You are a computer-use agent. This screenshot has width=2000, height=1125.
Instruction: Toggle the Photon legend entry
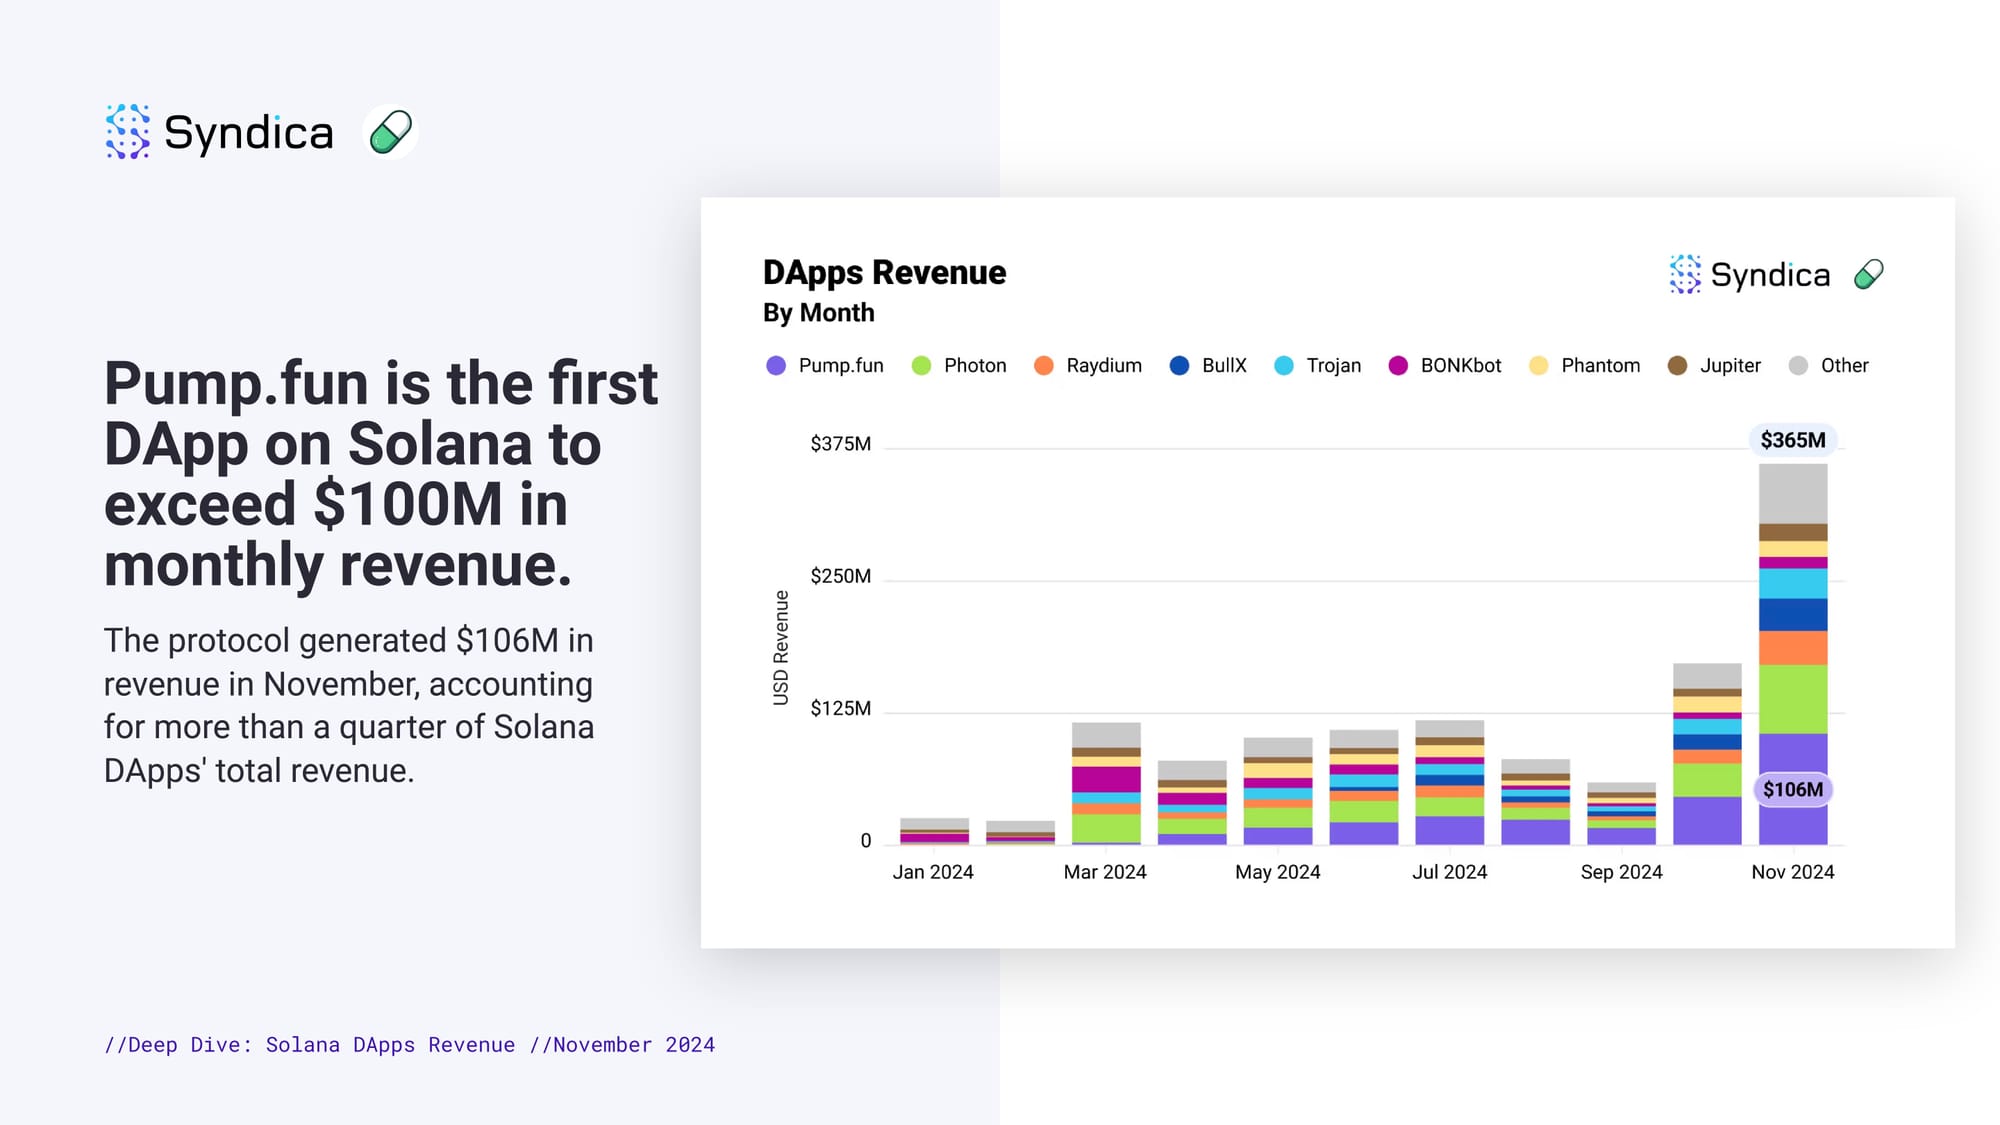(959, 366)
